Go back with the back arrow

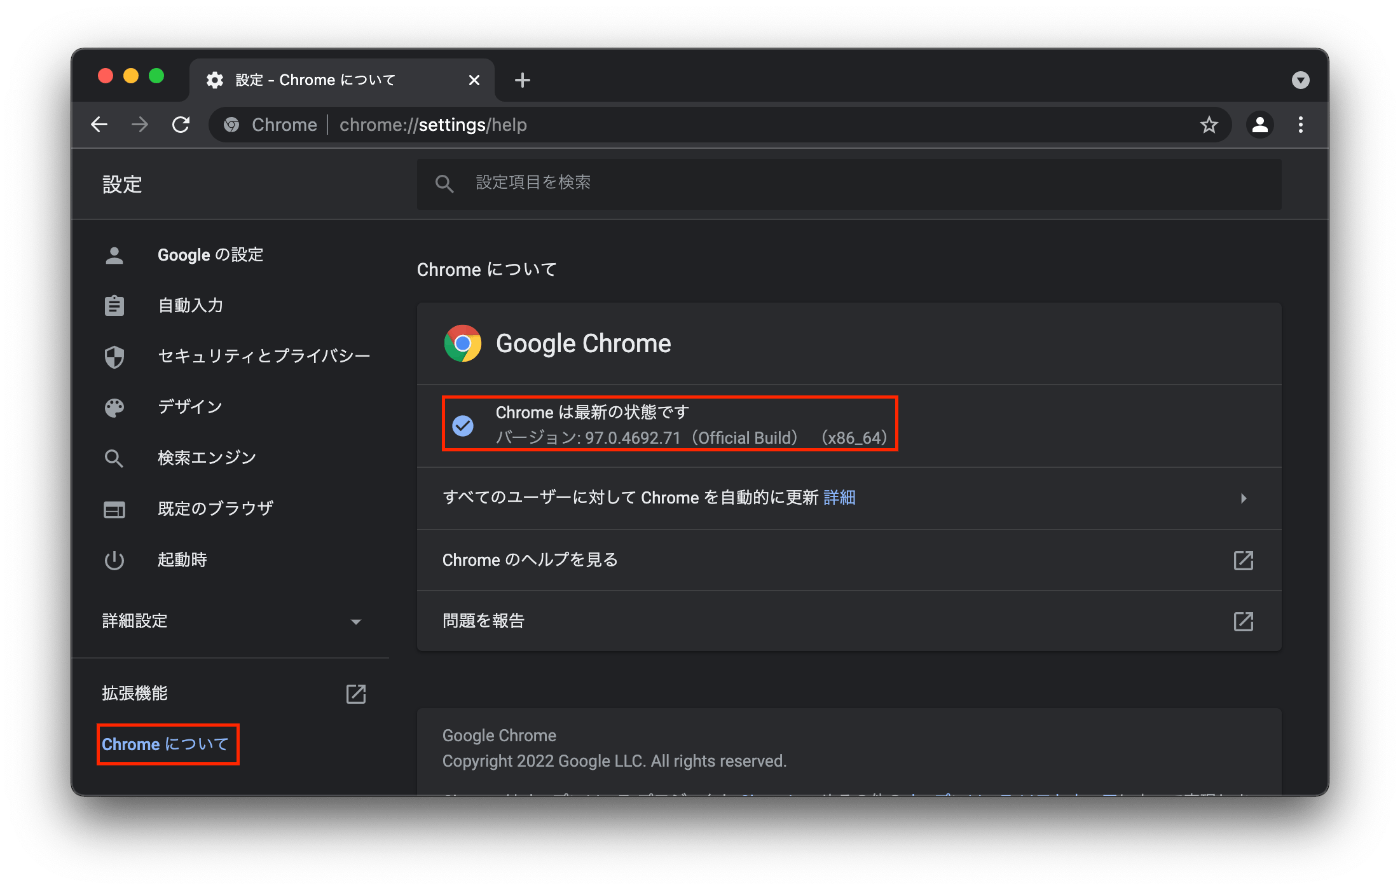[99, 124]
